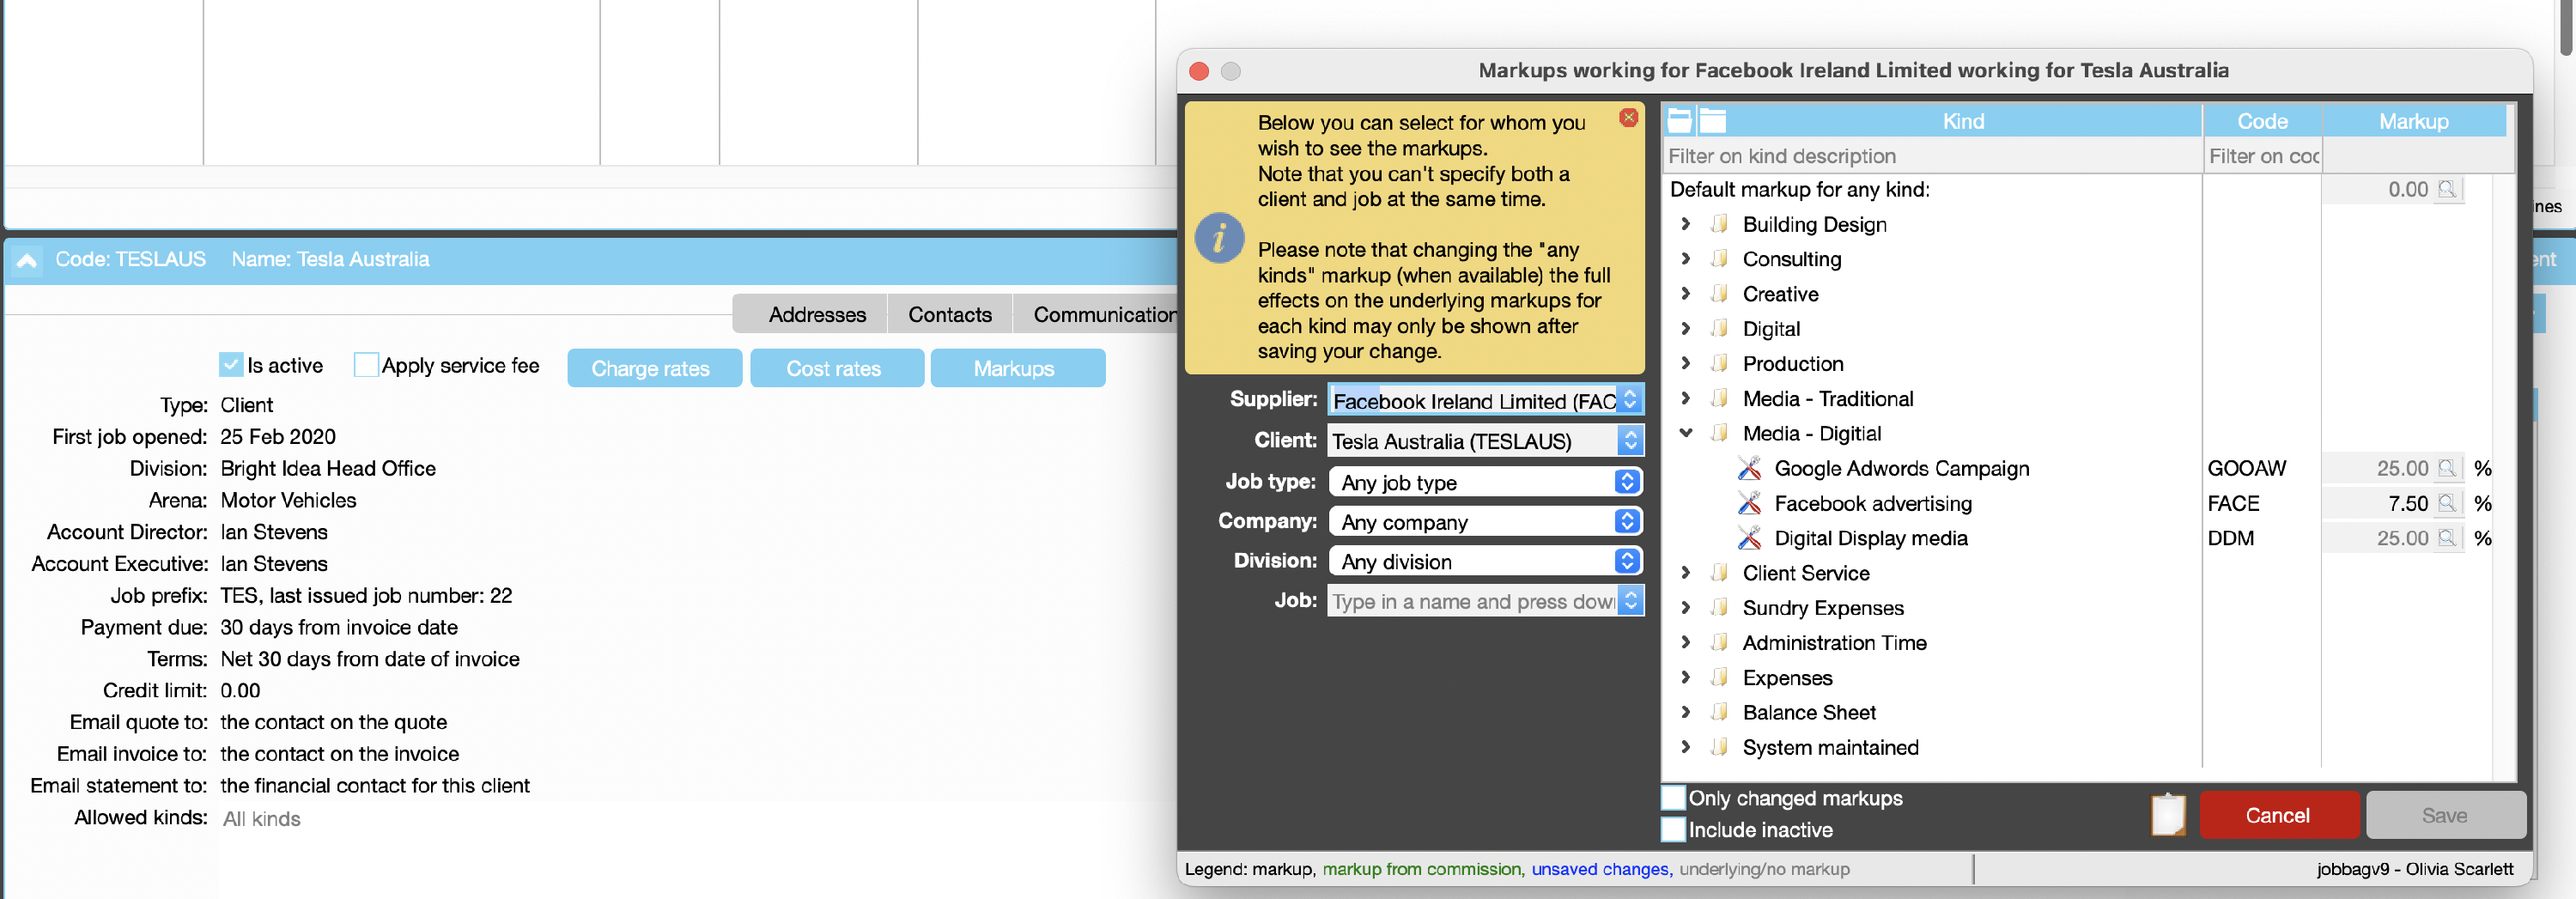Click the Charge rates button
The width and height of the screenshot is (2576, 899).
click(654, 368)
